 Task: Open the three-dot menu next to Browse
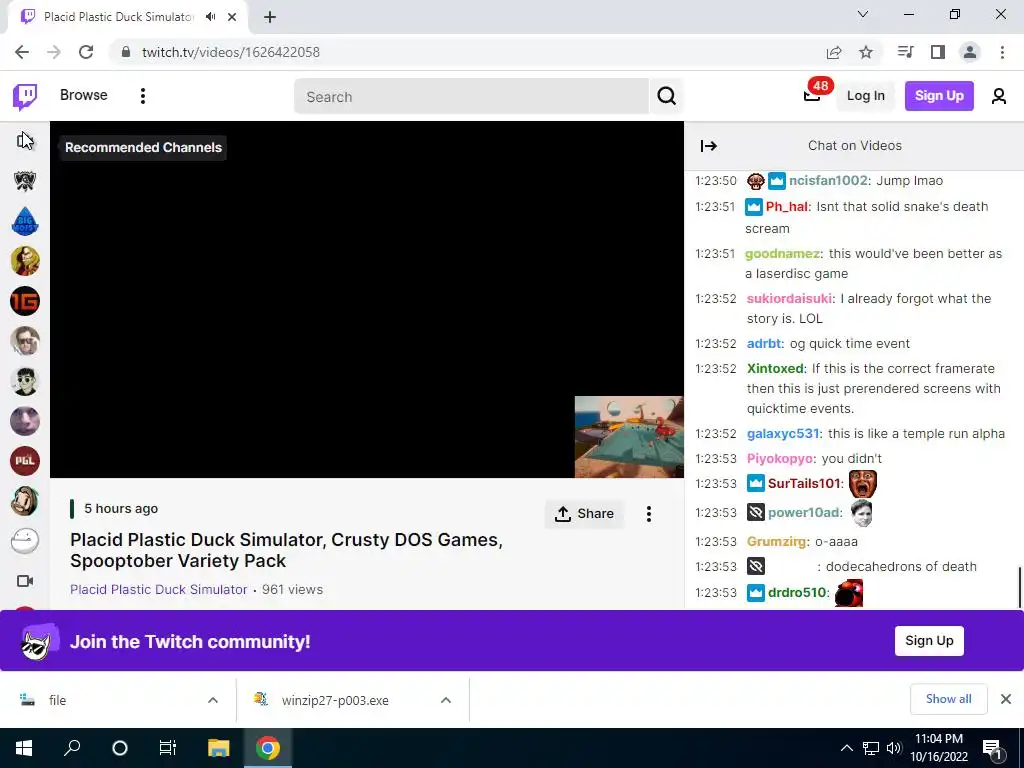(x=142, y=96)
